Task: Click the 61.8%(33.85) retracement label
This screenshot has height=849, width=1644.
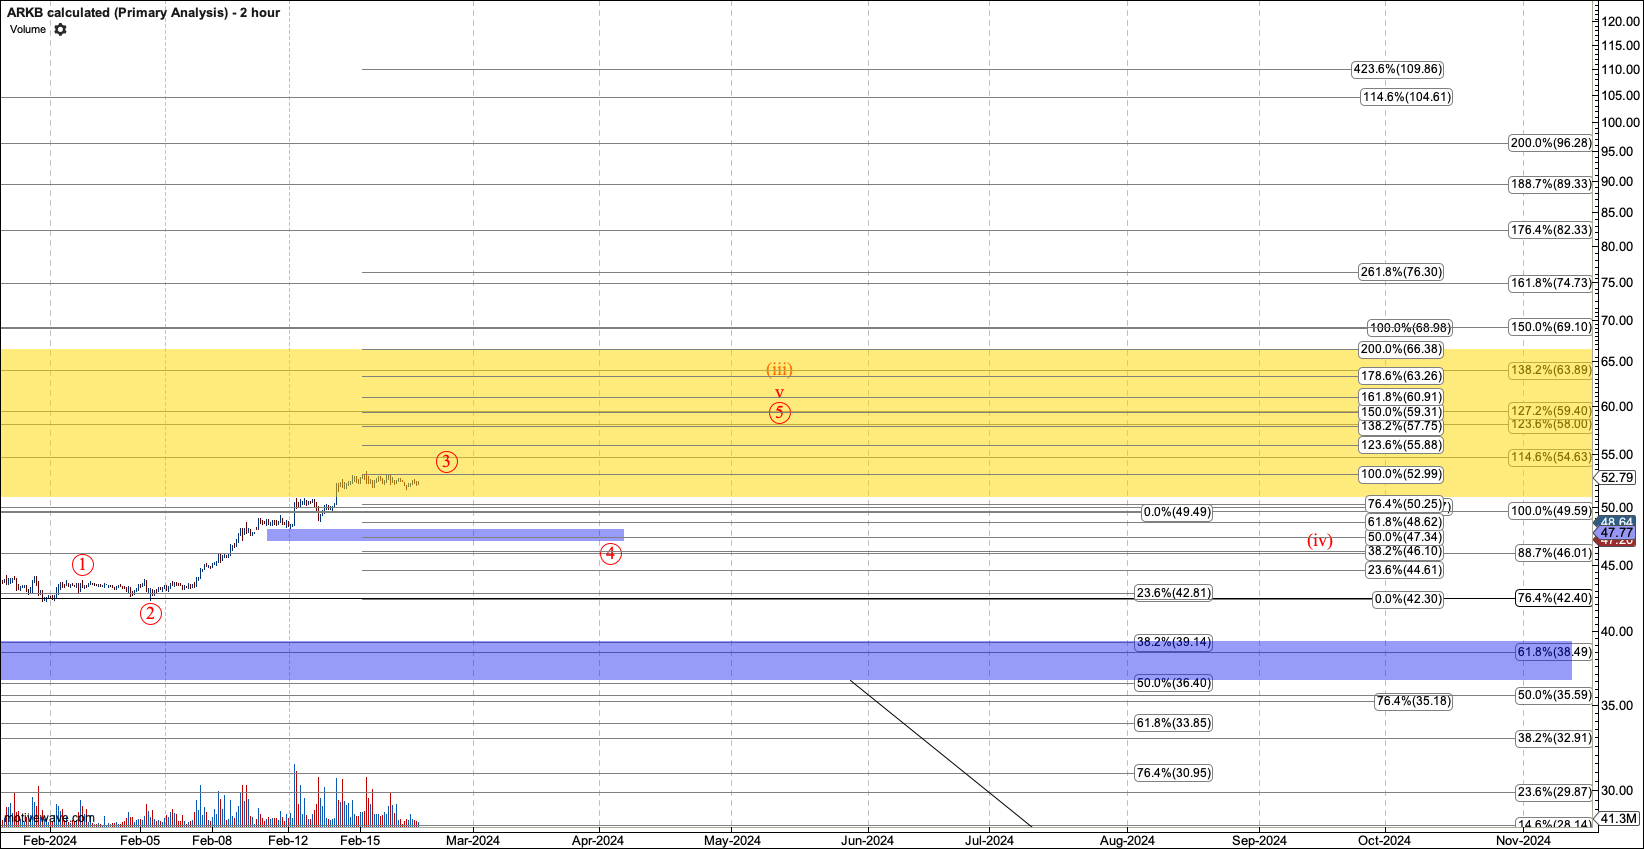Action: [x=1173, y=724]
